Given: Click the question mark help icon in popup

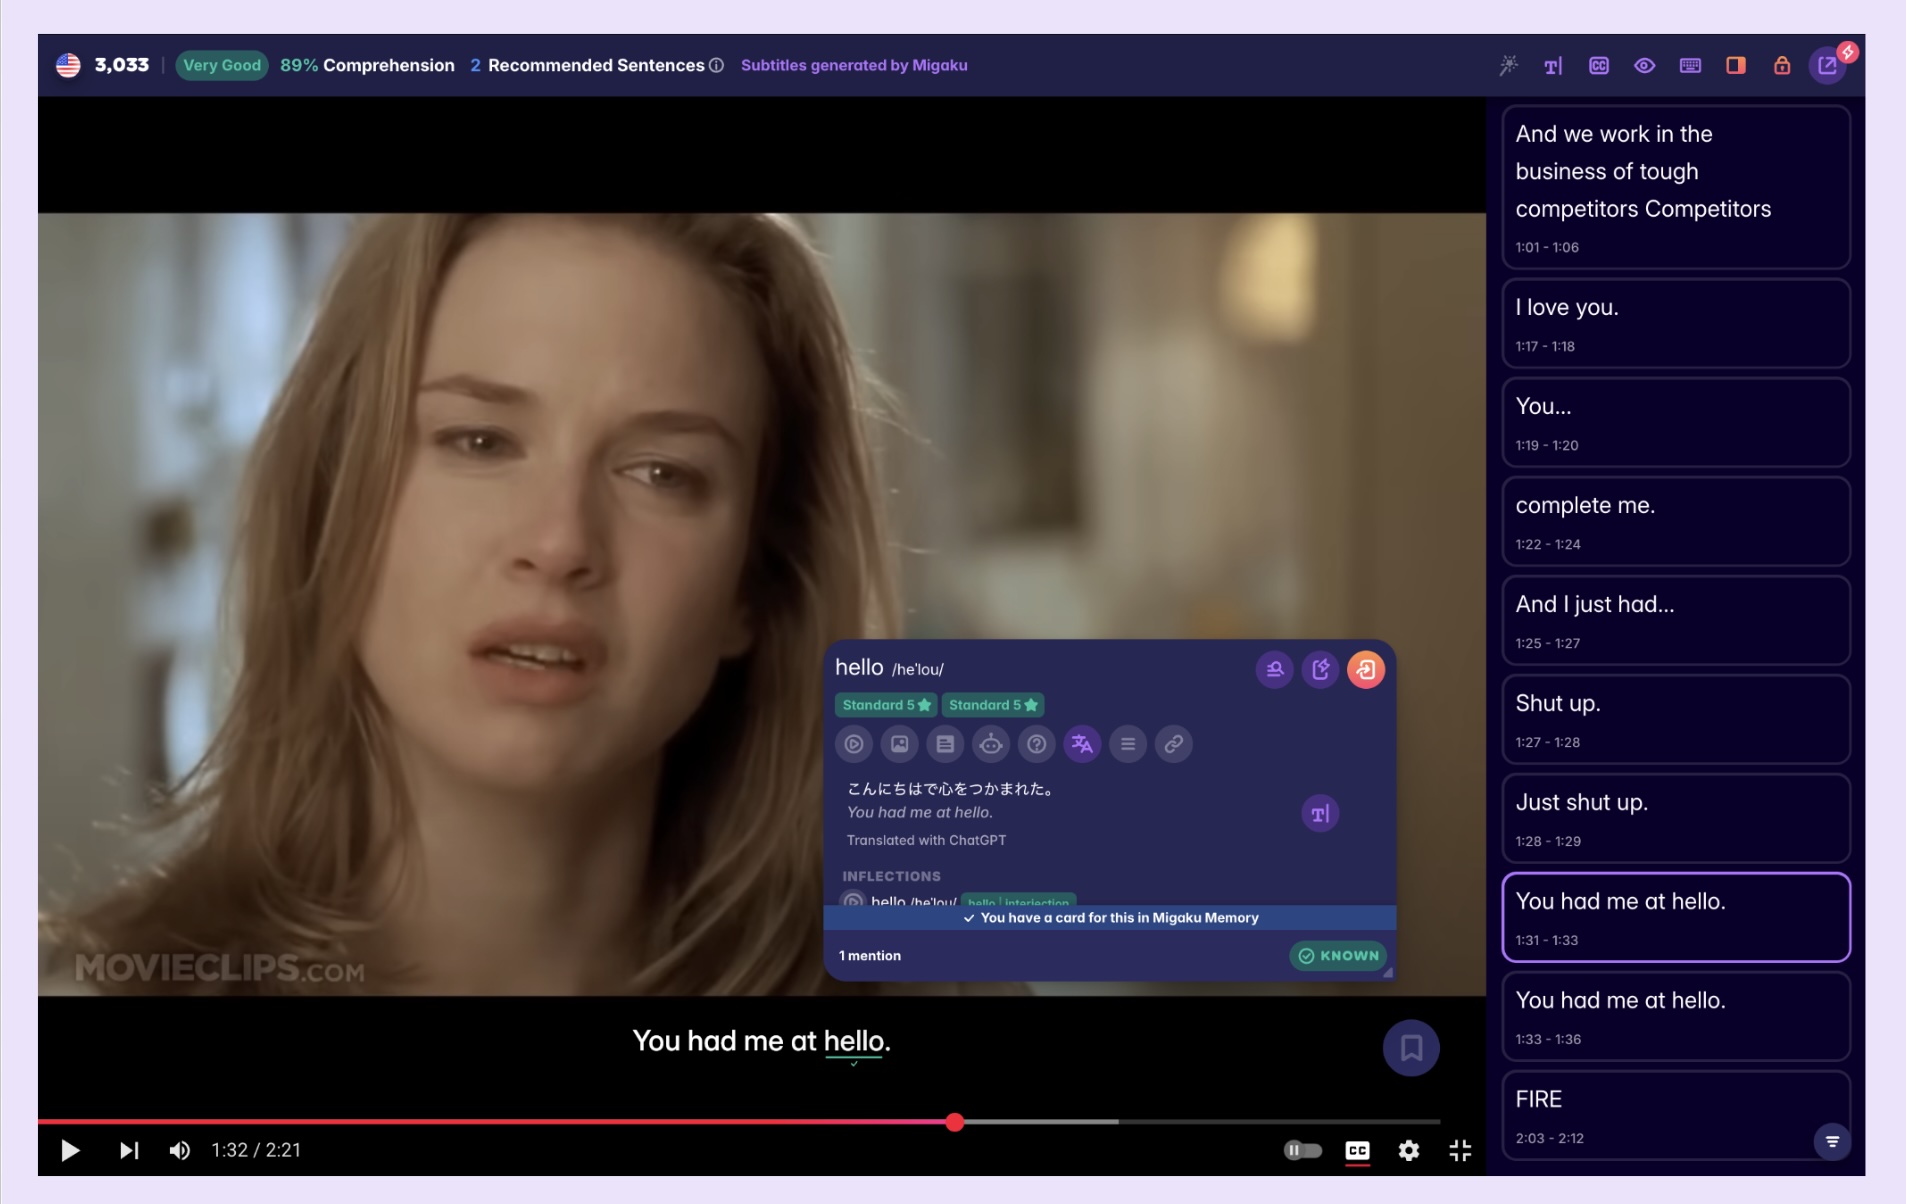Looking at the screenshot, I should click(x=1037, y=744).
